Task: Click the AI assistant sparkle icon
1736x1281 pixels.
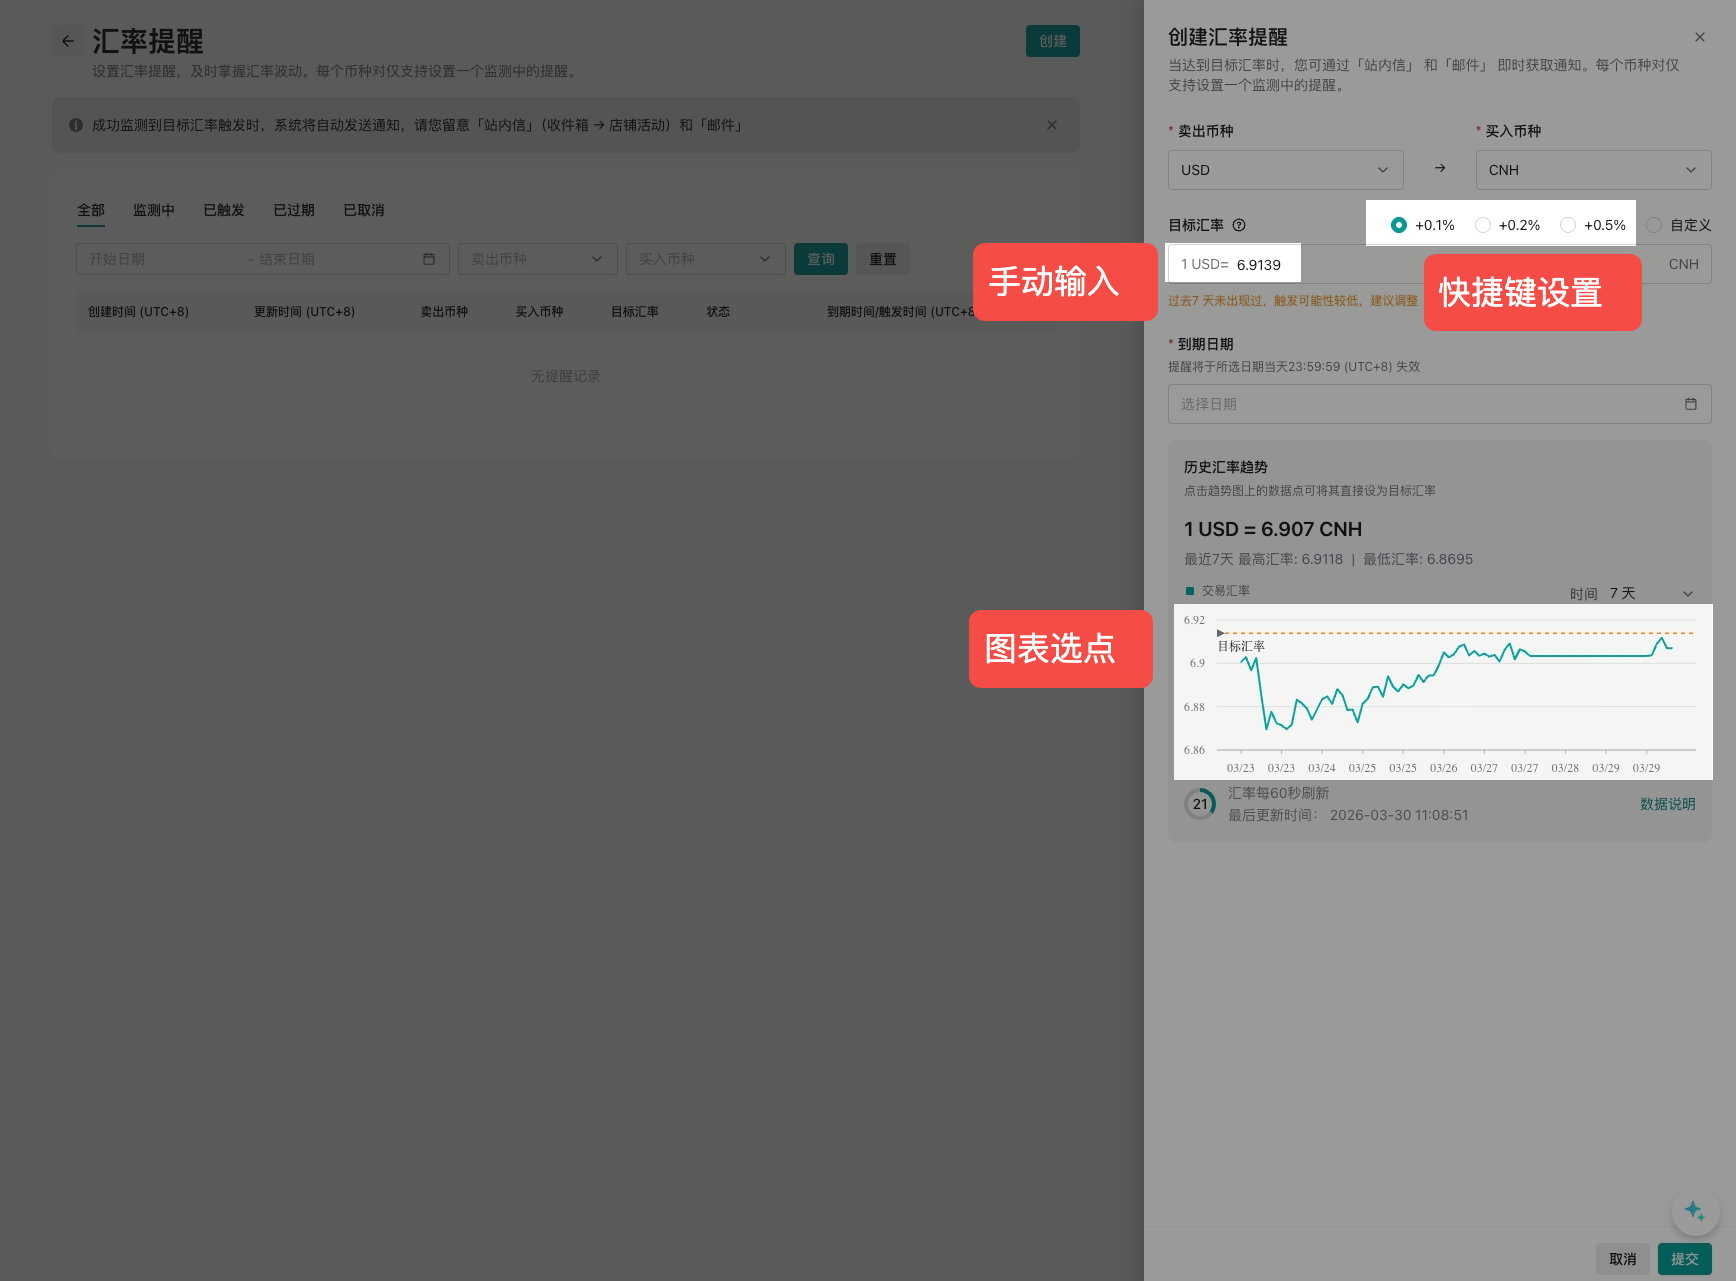Action: tap(1694, 1211)
